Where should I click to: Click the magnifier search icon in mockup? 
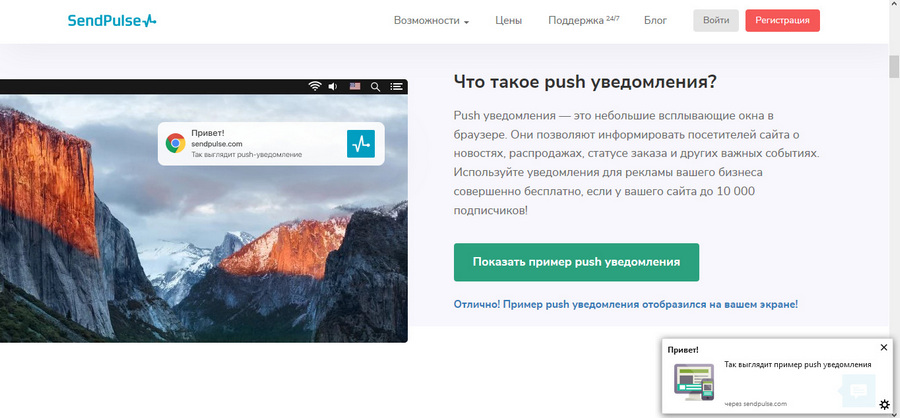(375, 87)
